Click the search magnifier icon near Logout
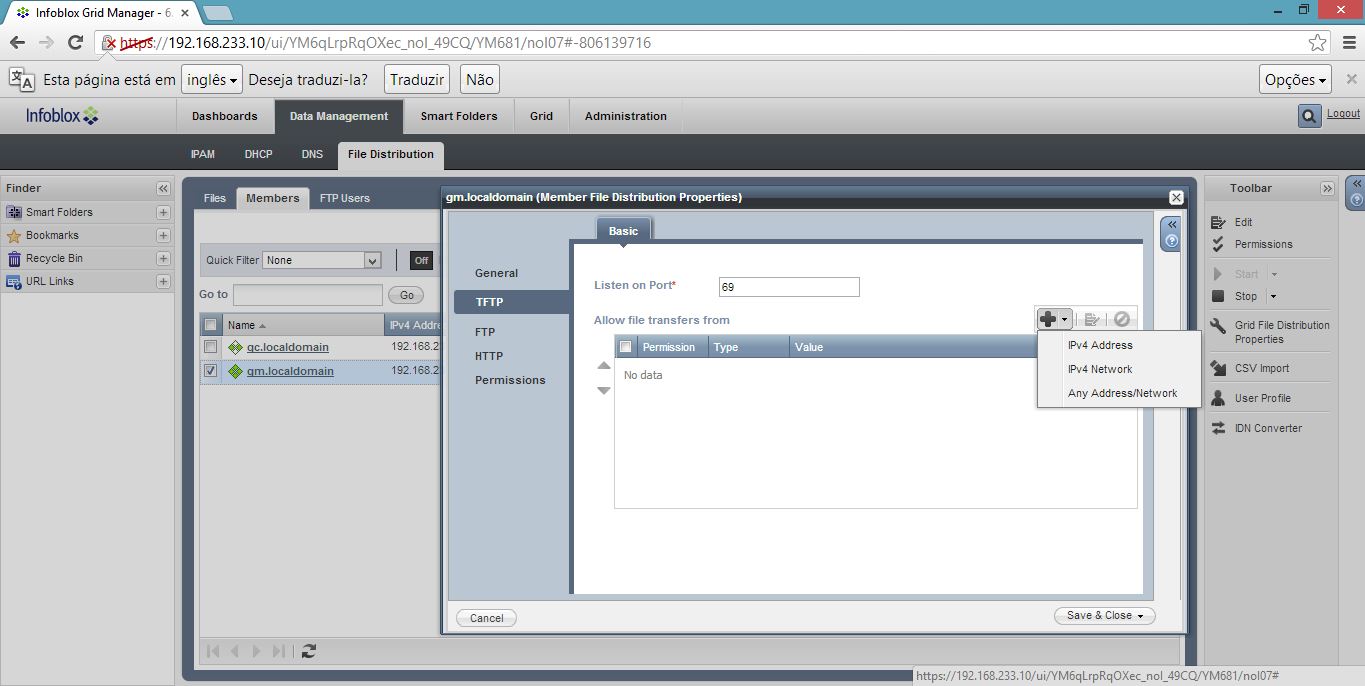This screenshot has height=686, width=1365. (1309, 116)
